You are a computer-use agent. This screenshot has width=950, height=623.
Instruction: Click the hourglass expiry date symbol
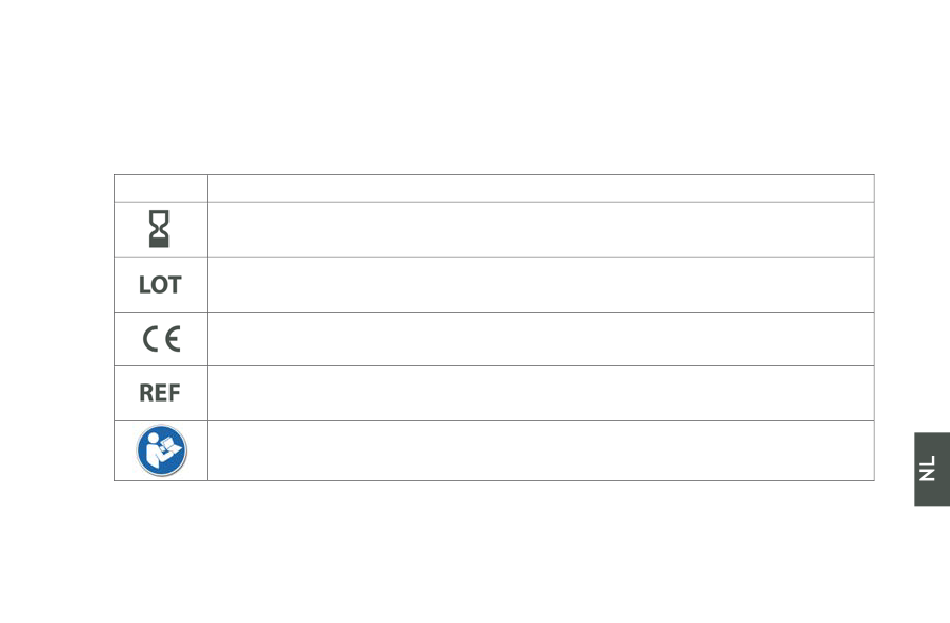tap(159, 229)
